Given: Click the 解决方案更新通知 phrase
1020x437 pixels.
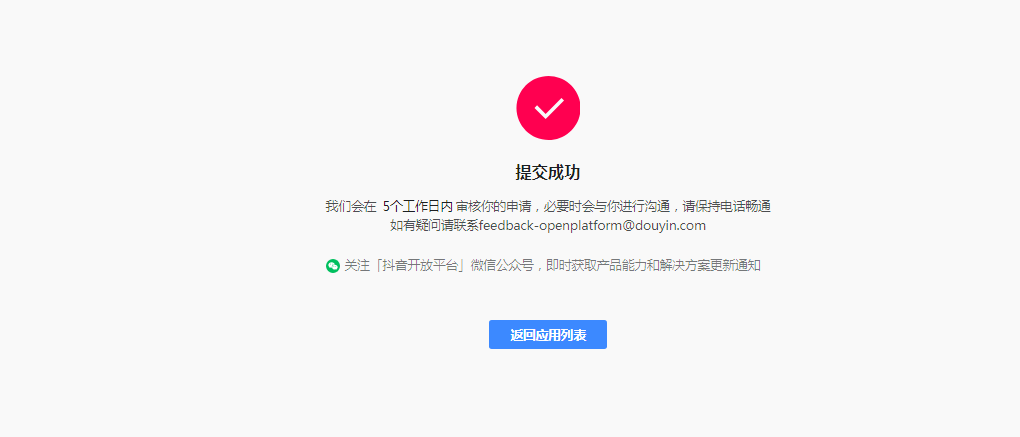Looking at the screenshot, I should (710, 265).
